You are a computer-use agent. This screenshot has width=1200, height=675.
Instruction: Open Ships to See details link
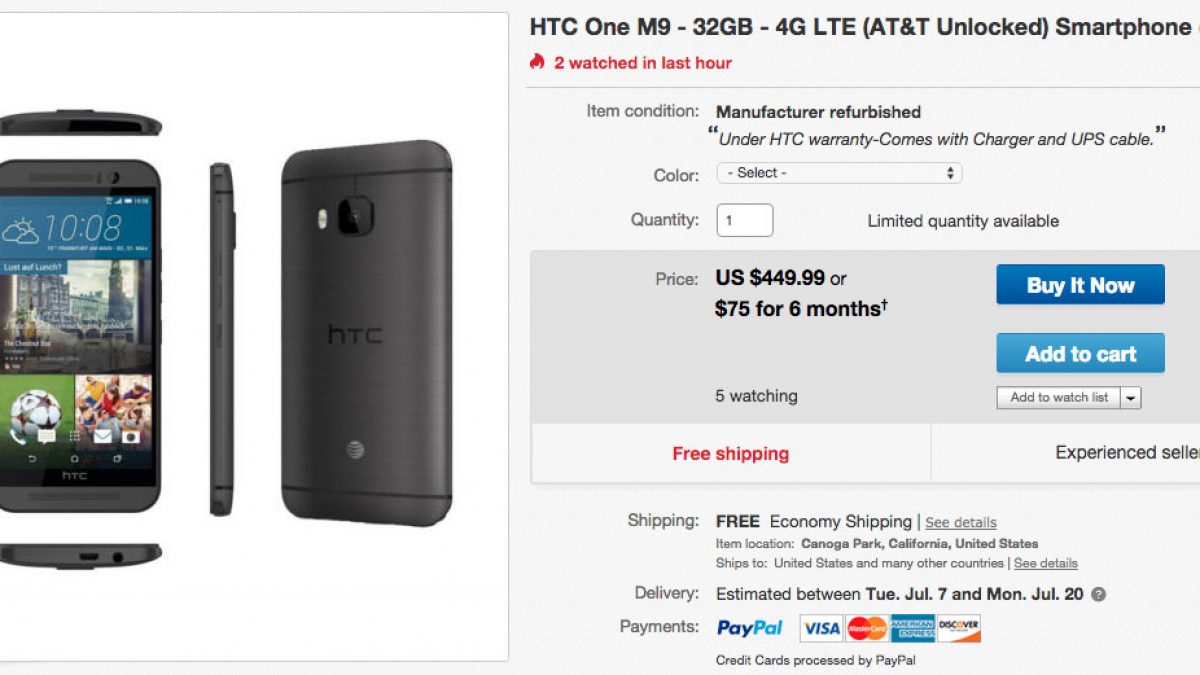1045,563
